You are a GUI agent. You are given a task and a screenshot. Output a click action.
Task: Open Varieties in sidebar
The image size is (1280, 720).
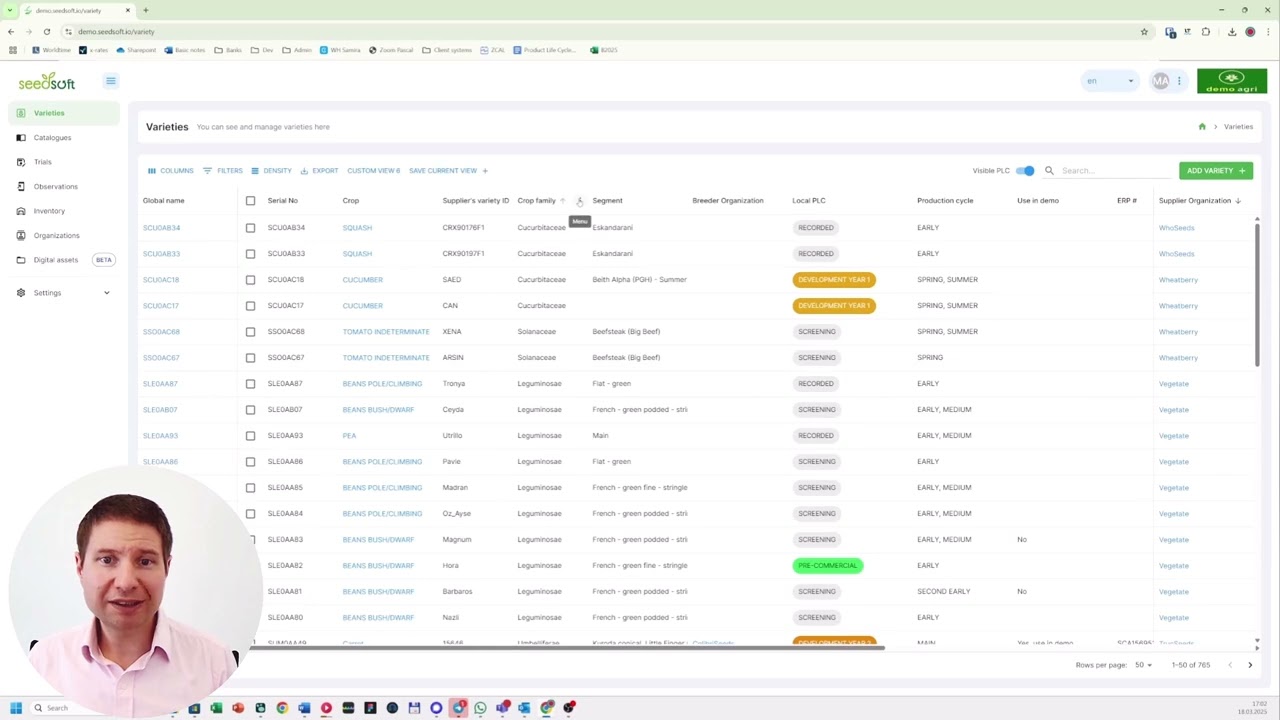click(64, 113)
